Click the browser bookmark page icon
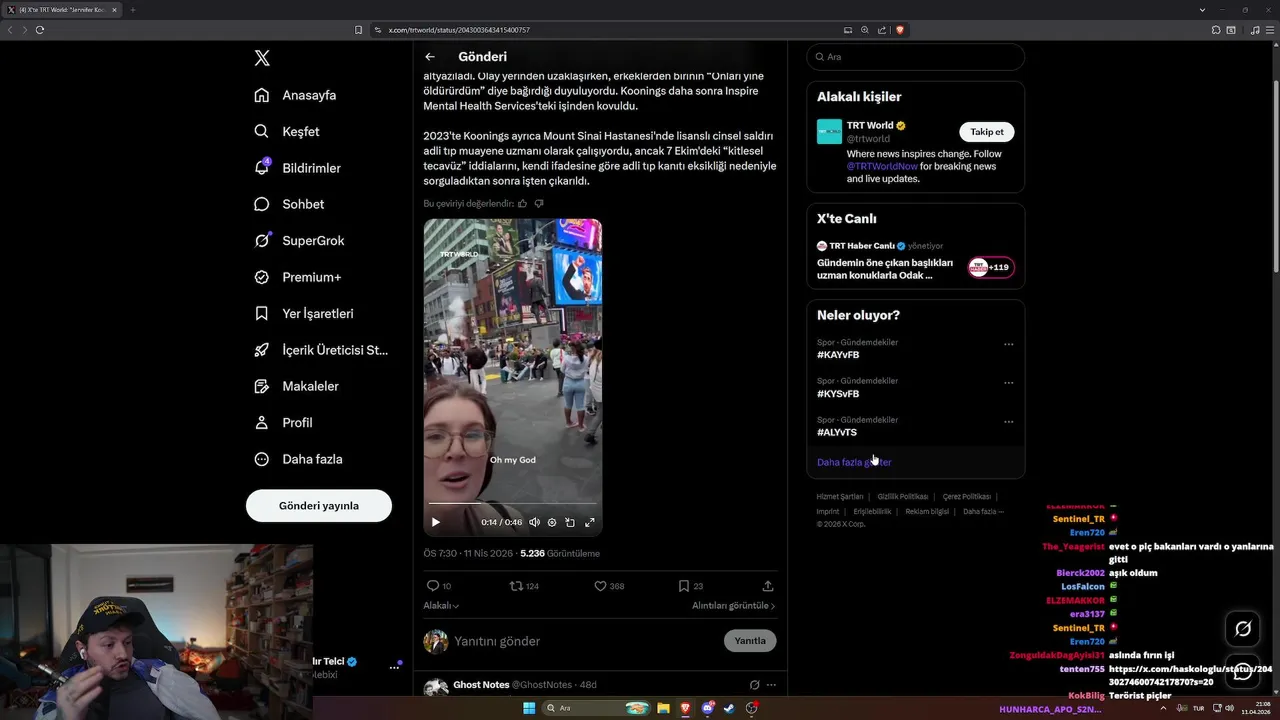The width and height of the screenshot is (1280, 720). pyautogui.click(x=359, y=30)
